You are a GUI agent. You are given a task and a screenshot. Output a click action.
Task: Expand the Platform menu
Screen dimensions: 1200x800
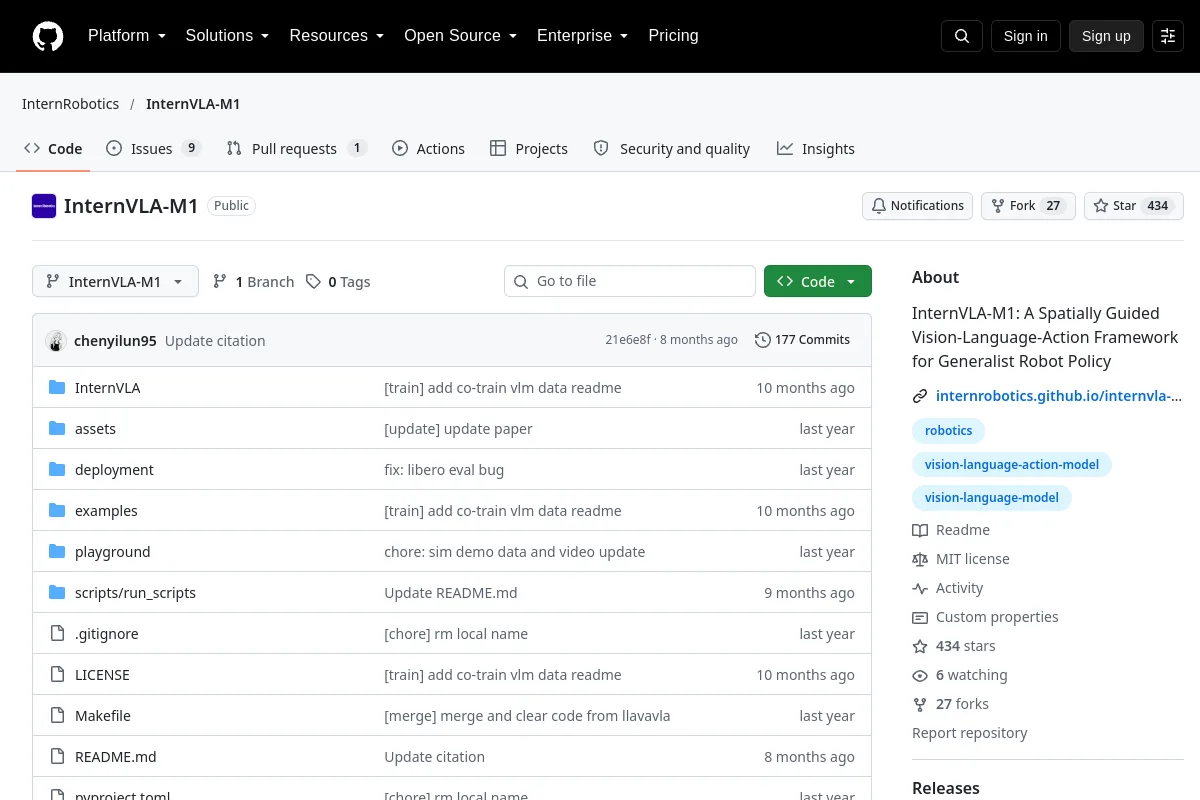(x=126, y=36)
